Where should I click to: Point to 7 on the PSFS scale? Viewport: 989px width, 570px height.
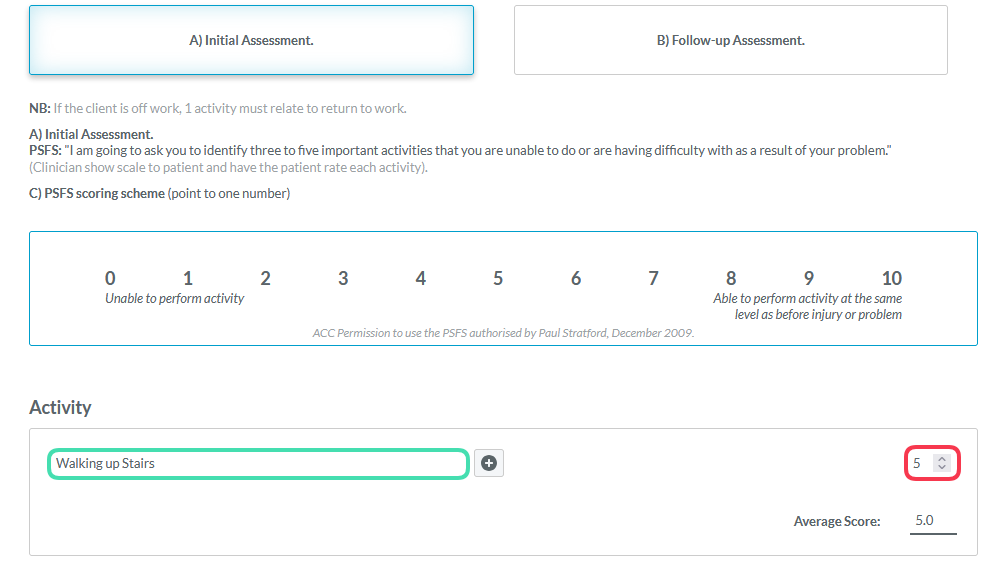click(653, 279)
